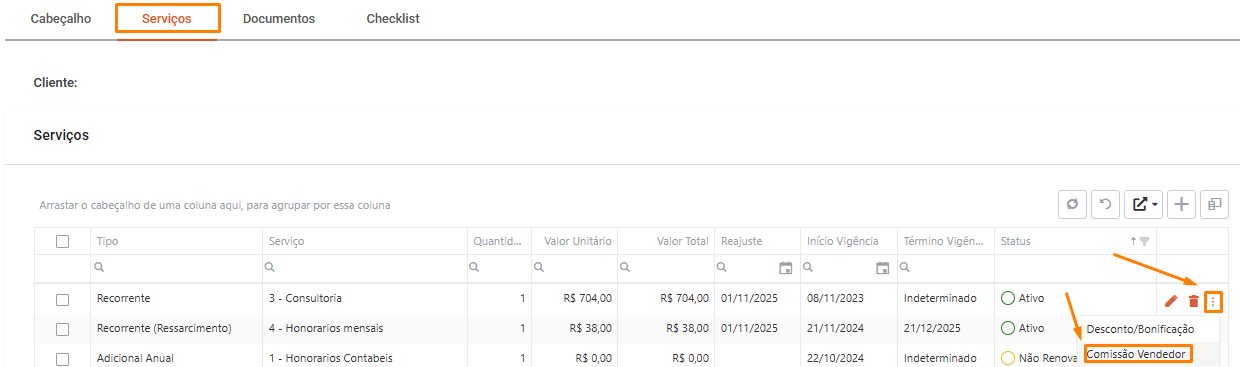
Task: Click the duplicate windows toolbar icon
Action: 1214,204
